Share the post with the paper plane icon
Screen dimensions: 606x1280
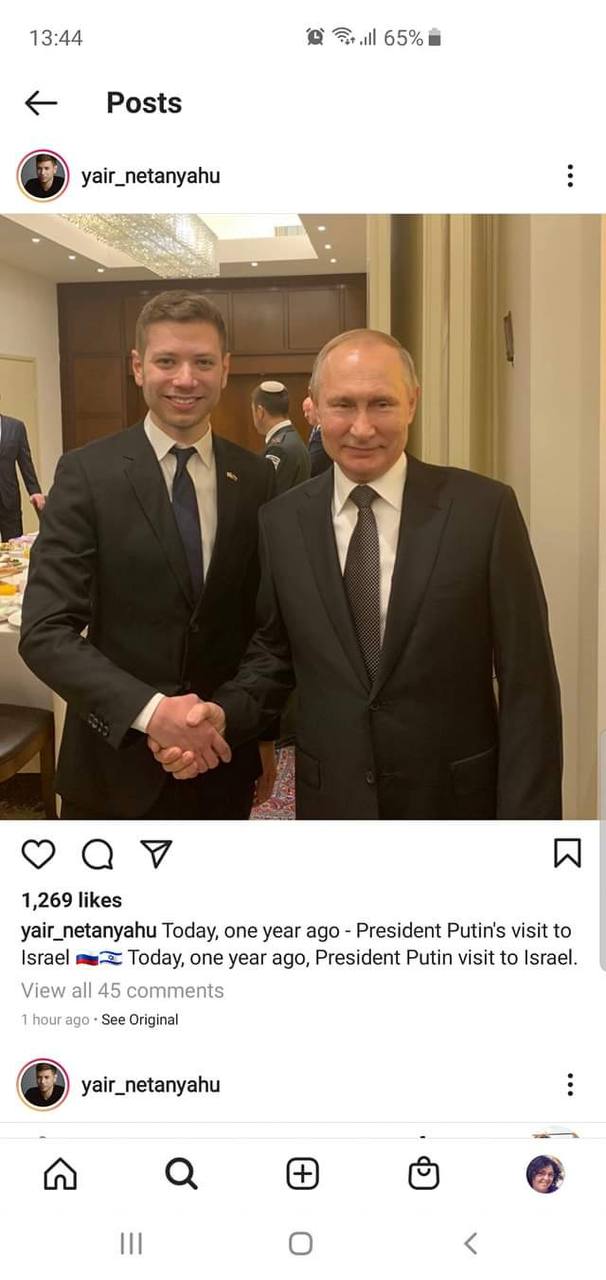pyautogui.click(x=156, y=853)
